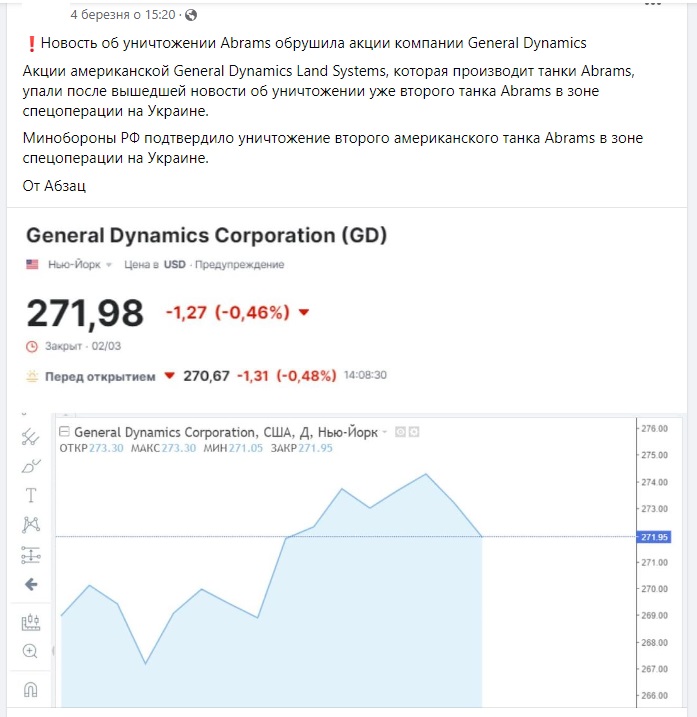Viewport: 697px width, 717px height.
Task: Click the pre-market sunrise icon
Action: click(32, 376)
